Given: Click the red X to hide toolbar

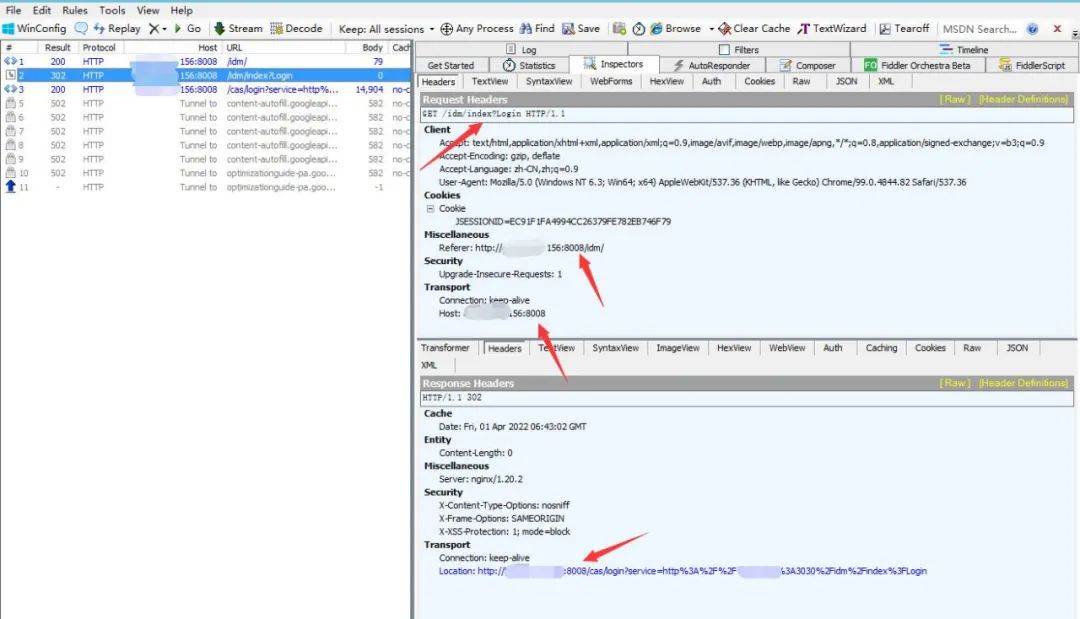Looking at the screenshot, I should 1057,28.
